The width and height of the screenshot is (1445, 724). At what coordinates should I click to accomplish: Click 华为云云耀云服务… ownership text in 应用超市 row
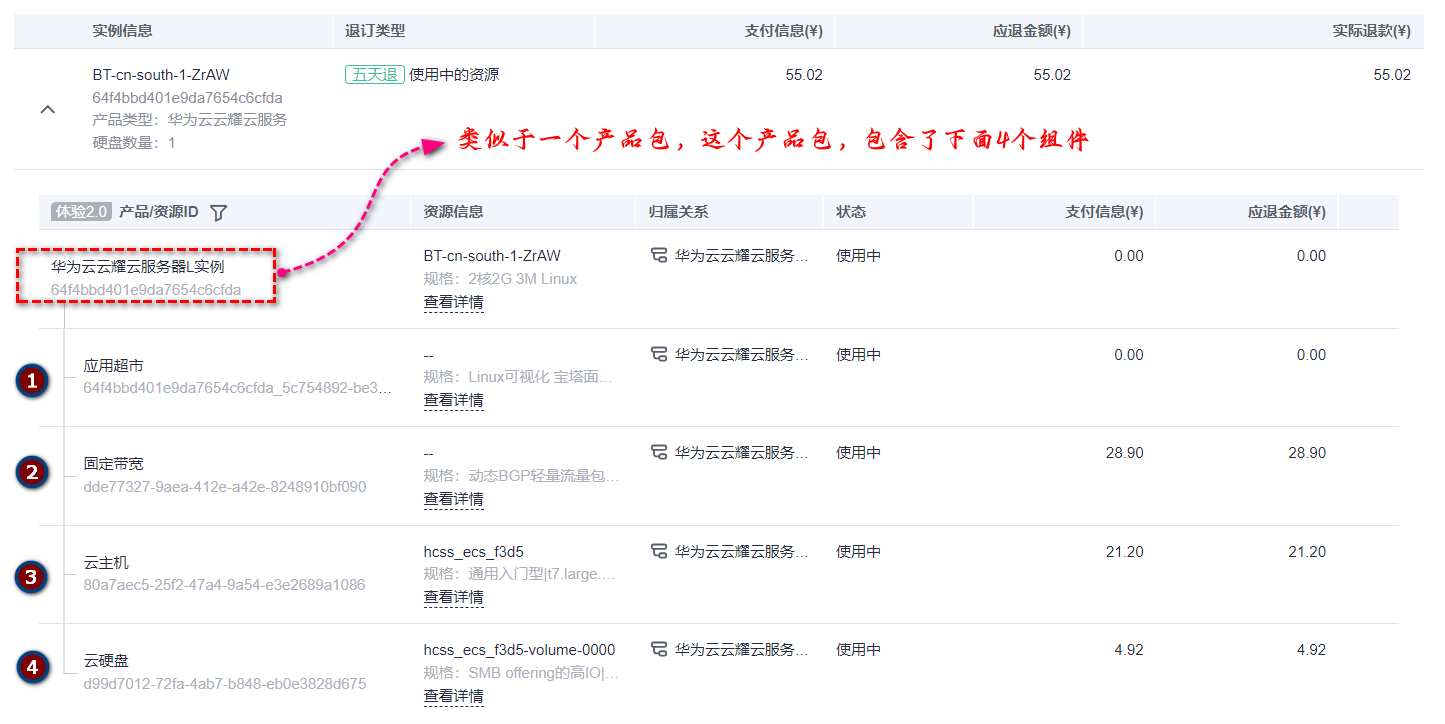(742, 354)
